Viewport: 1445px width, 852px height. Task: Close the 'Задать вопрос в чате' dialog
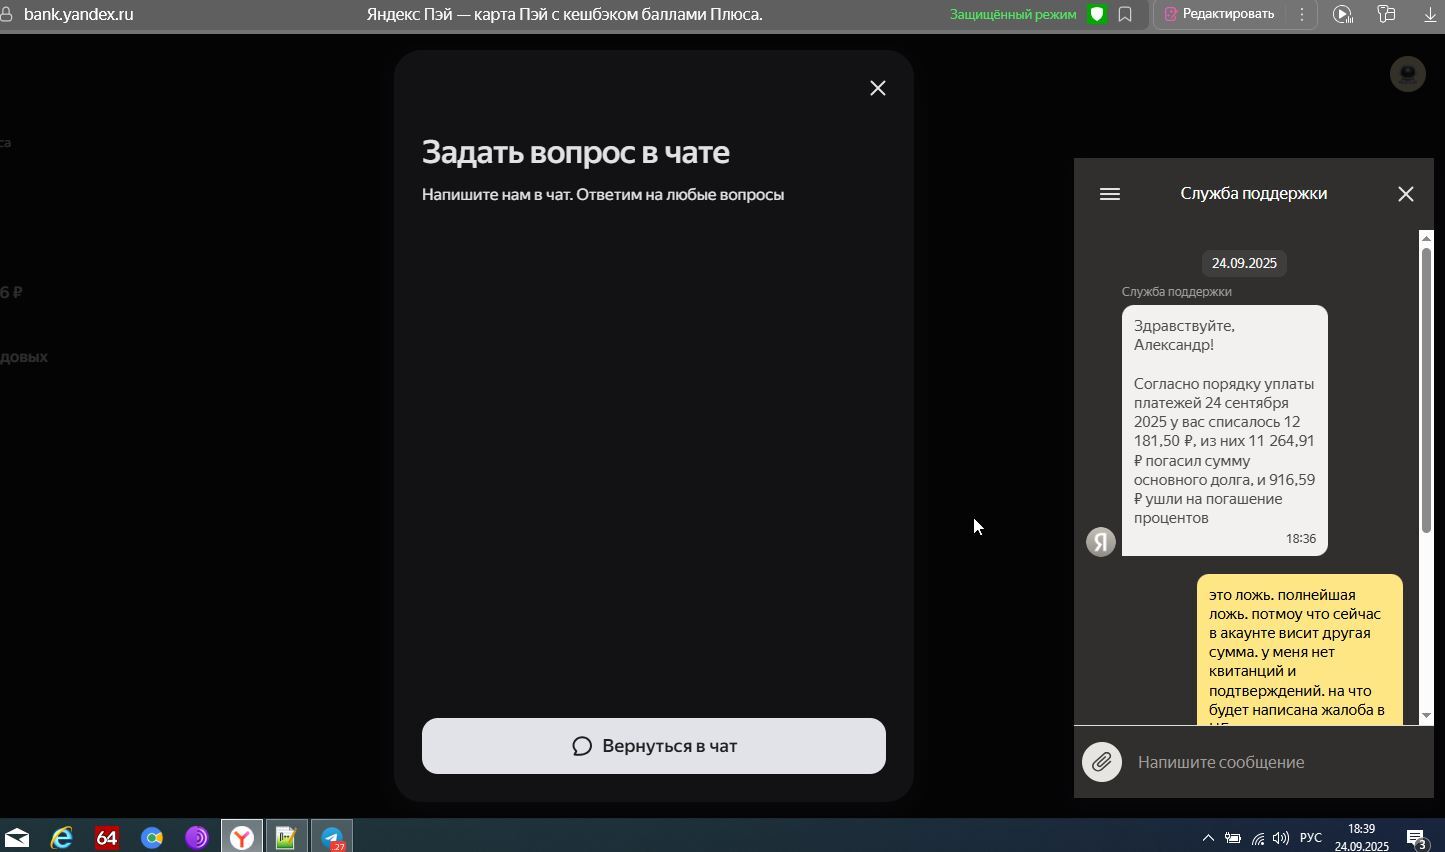click(877, 89)
